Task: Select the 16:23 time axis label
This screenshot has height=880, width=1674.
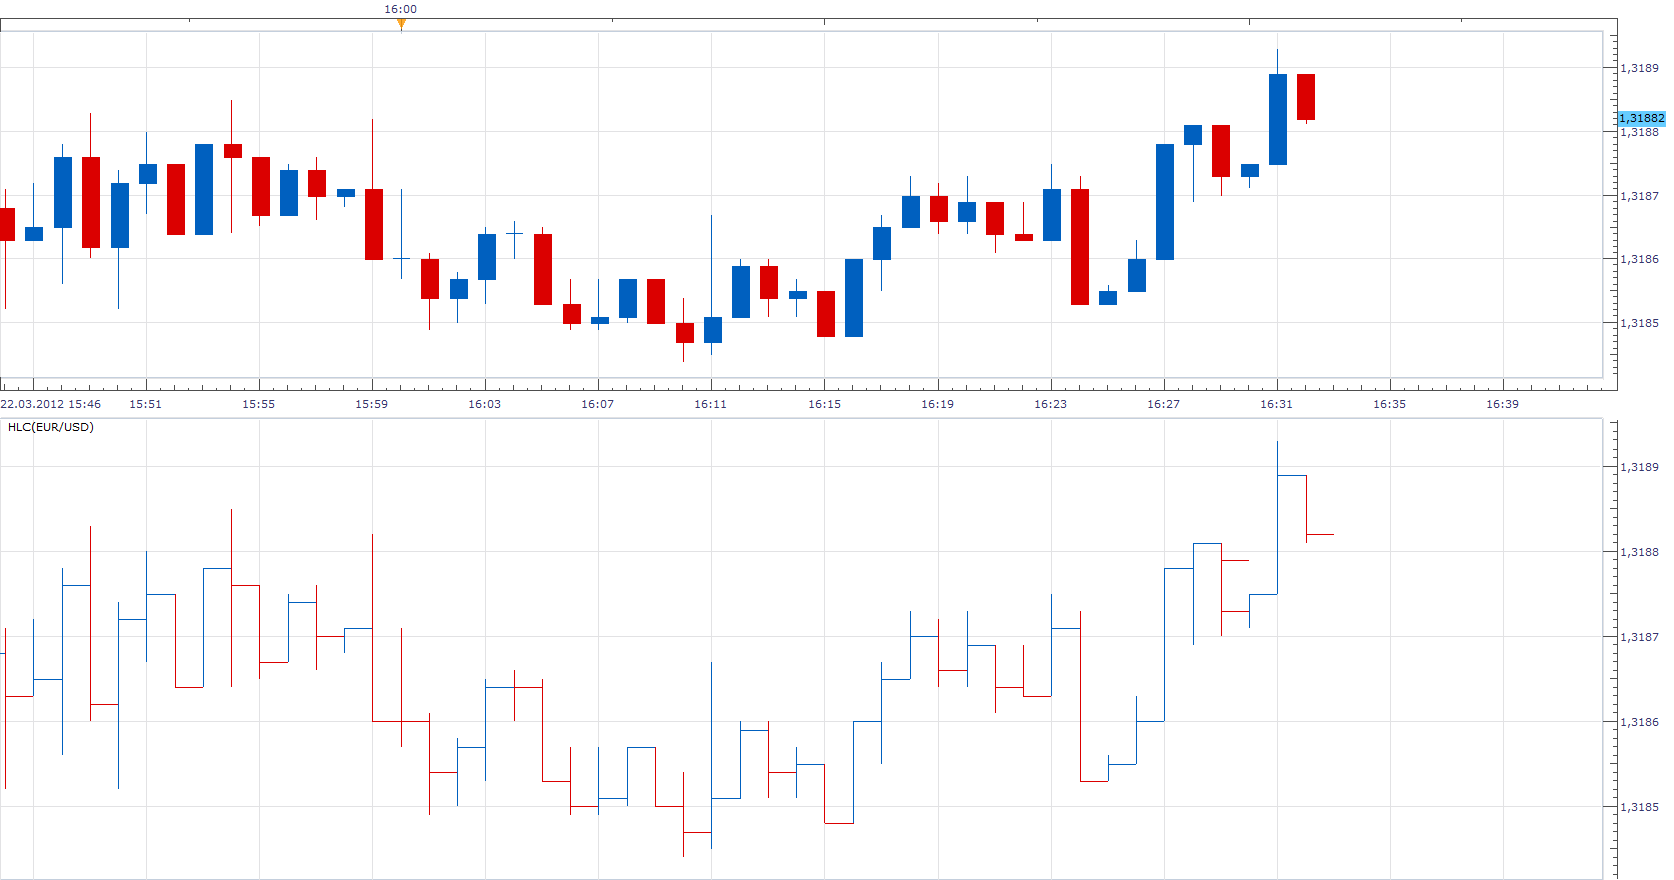Action: (1050, 404)
